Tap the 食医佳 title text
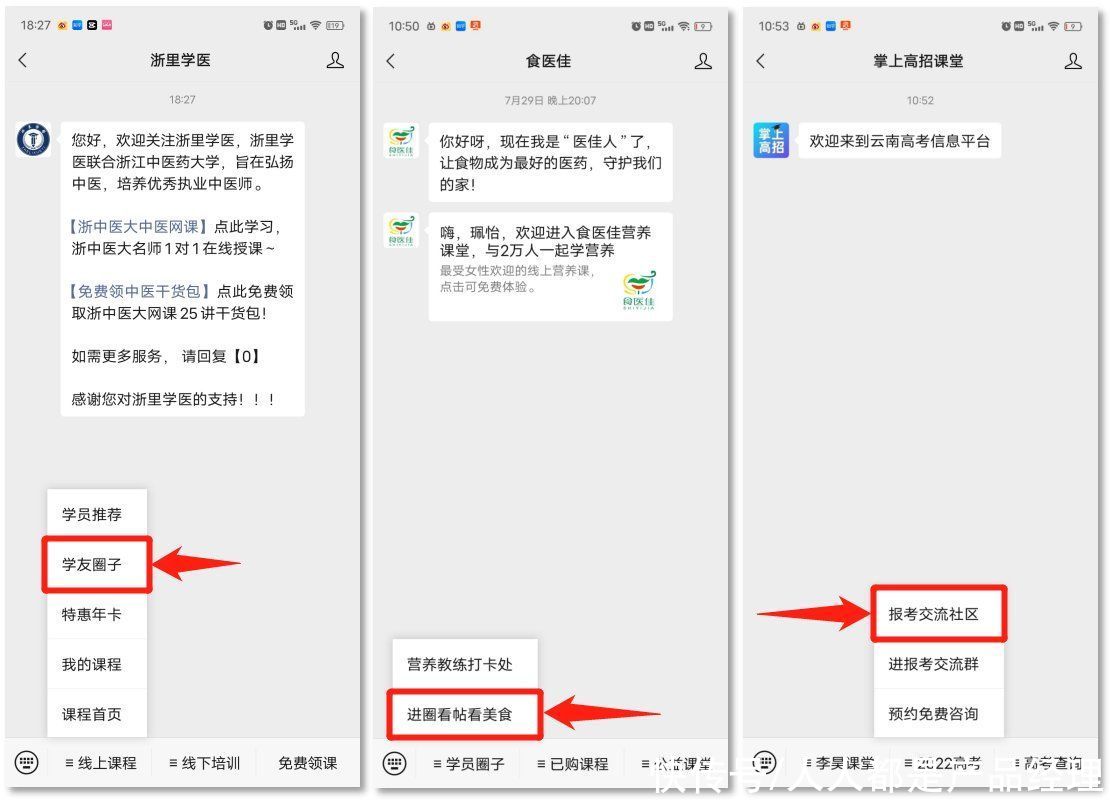 [549, 61]
